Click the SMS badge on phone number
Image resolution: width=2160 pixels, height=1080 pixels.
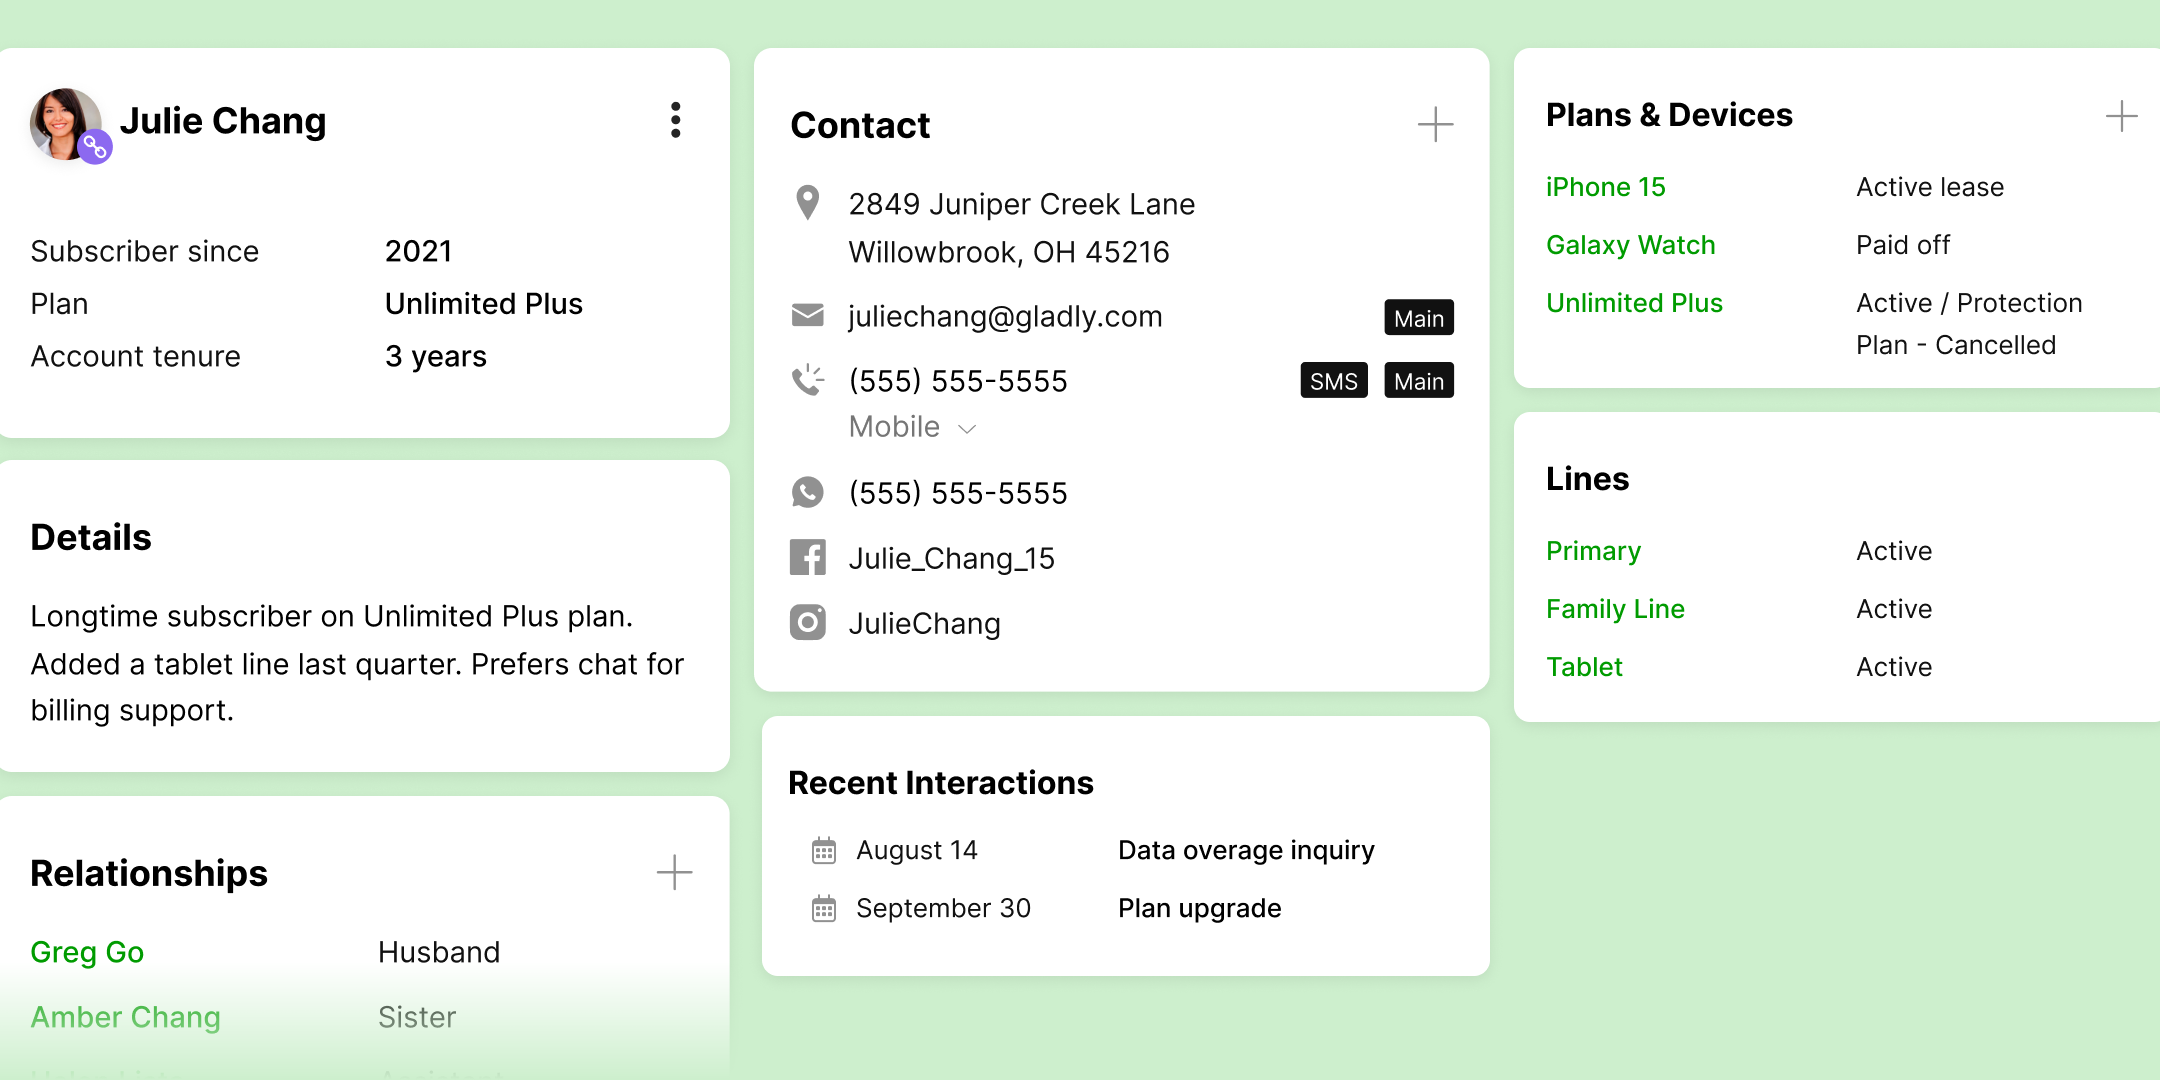(1334, 381)
